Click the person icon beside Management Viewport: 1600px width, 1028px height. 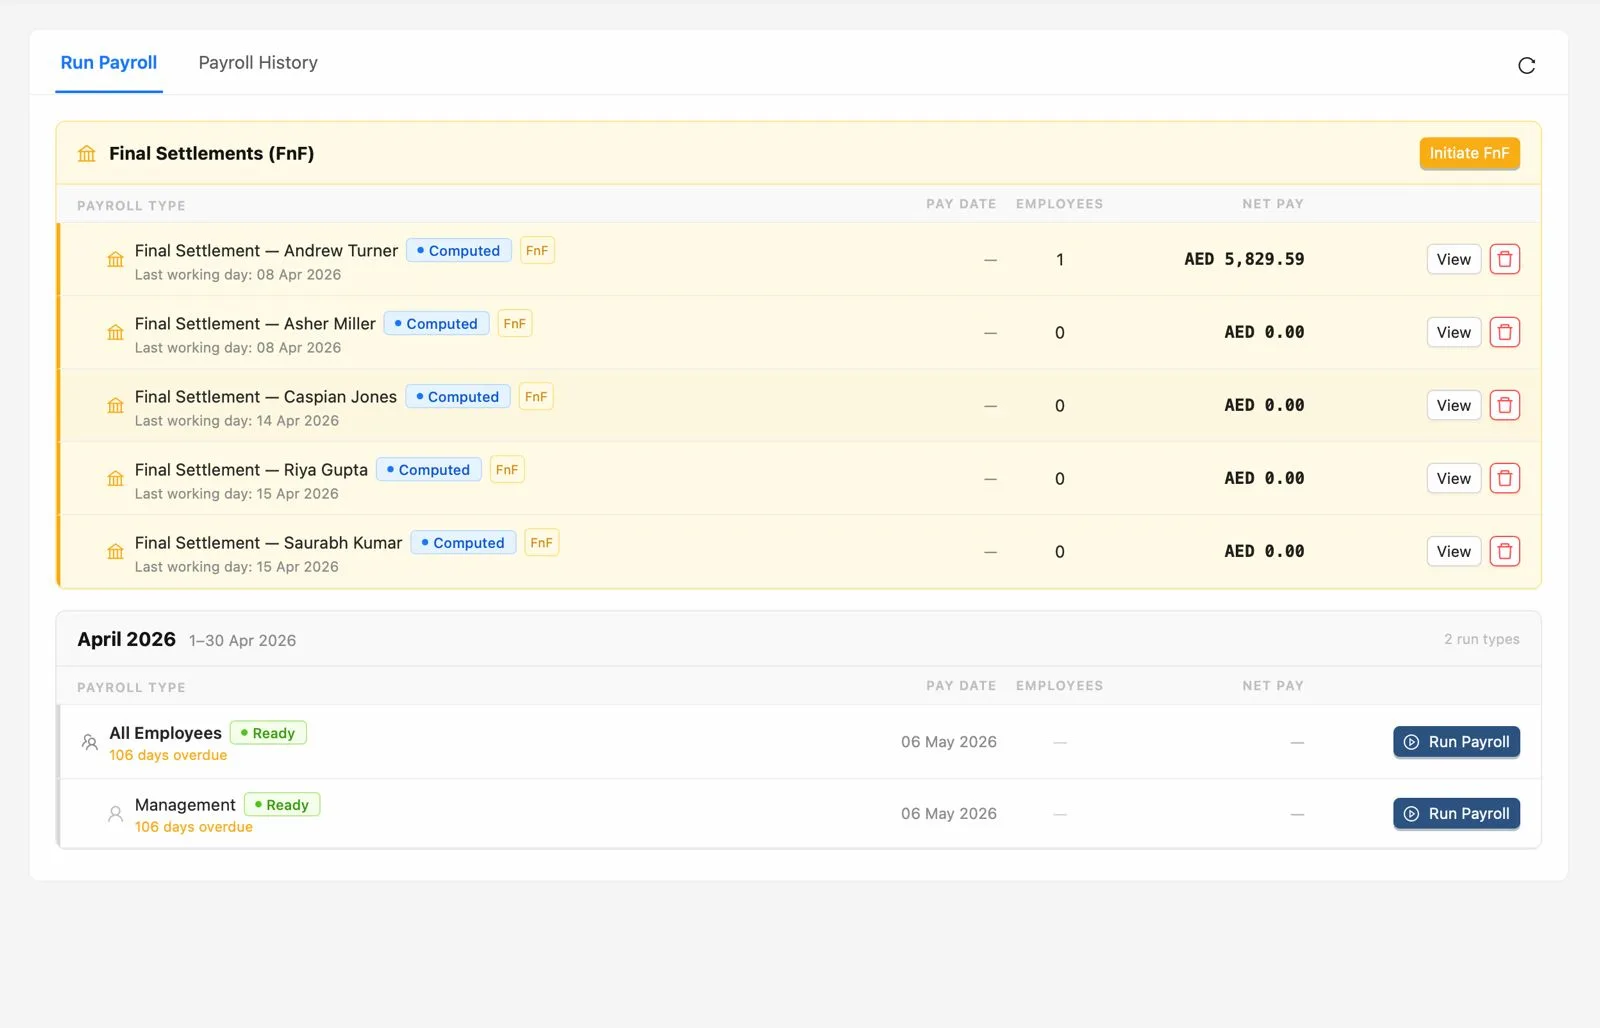116,814
